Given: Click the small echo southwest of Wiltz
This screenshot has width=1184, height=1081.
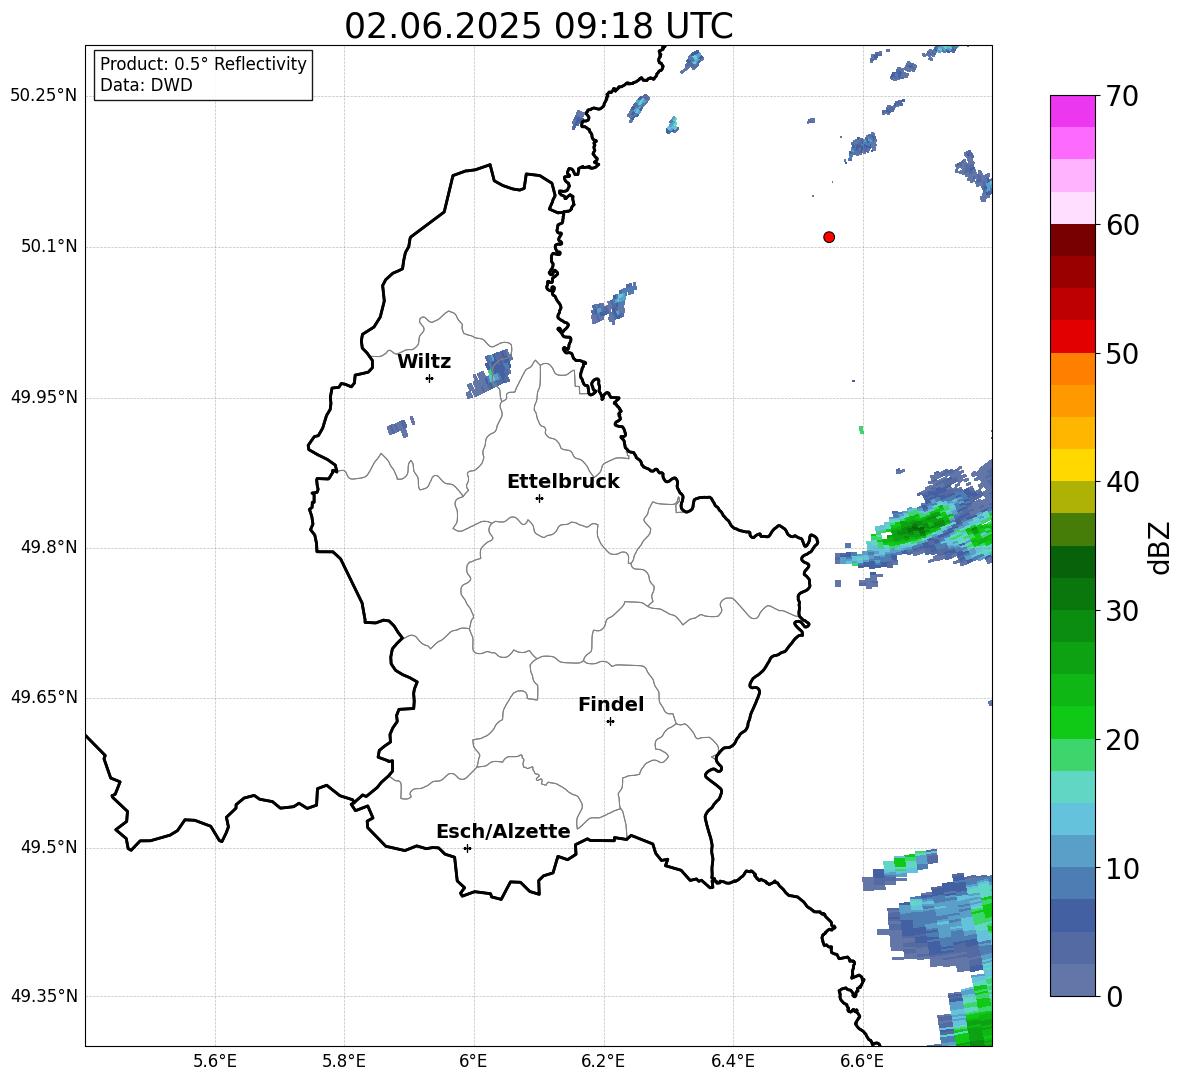Looking at the screenshot, I should [x=400, y=427].
